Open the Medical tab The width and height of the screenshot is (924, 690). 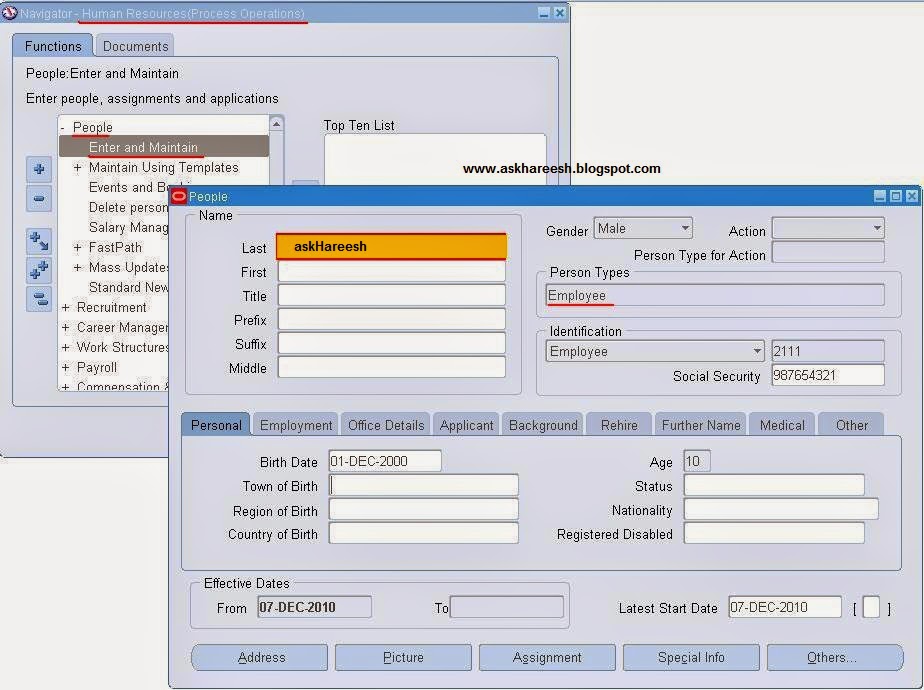[x=782, y=425]
